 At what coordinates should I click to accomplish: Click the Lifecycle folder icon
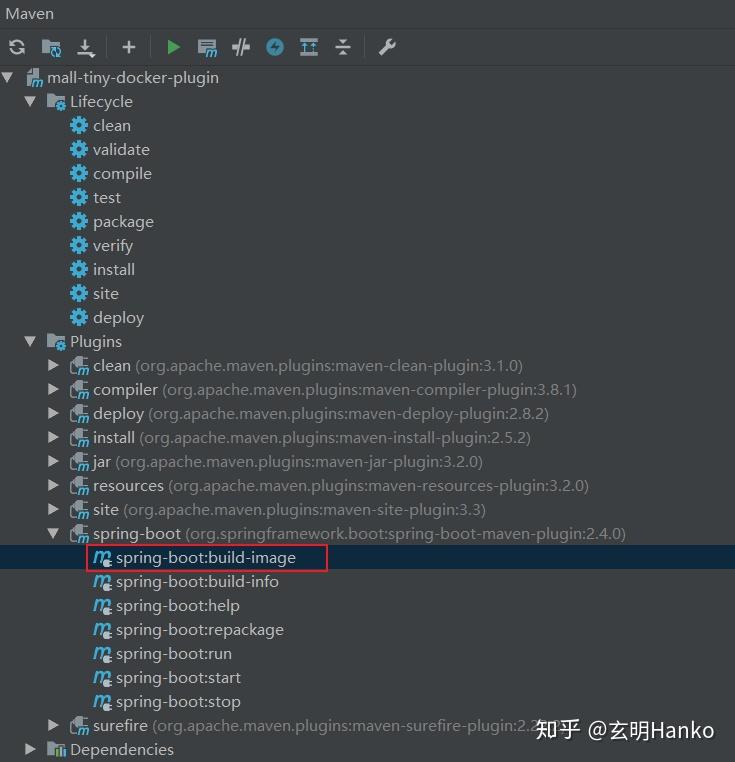coord(56,102)
